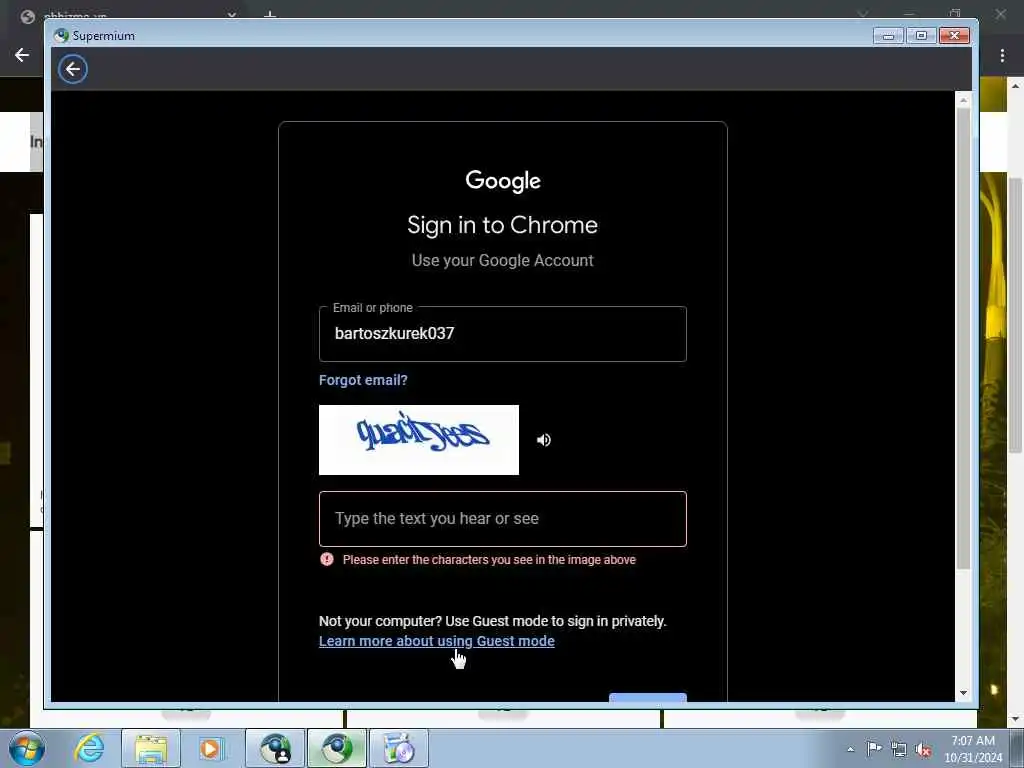Image resolution: width=1024 pixels, height=768 pixels.
Task: Click the sign-in window vertical scrollbar thumb
Action: 963,337
